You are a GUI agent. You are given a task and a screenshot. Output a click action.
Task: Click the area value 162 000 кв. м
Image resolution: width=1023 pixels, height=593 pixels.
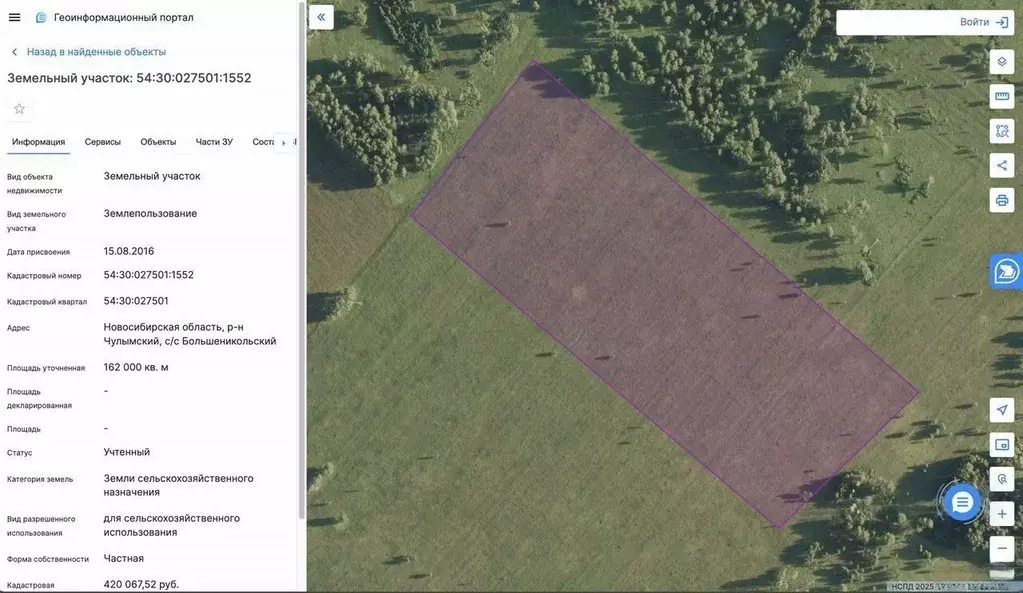click(136, 367)
